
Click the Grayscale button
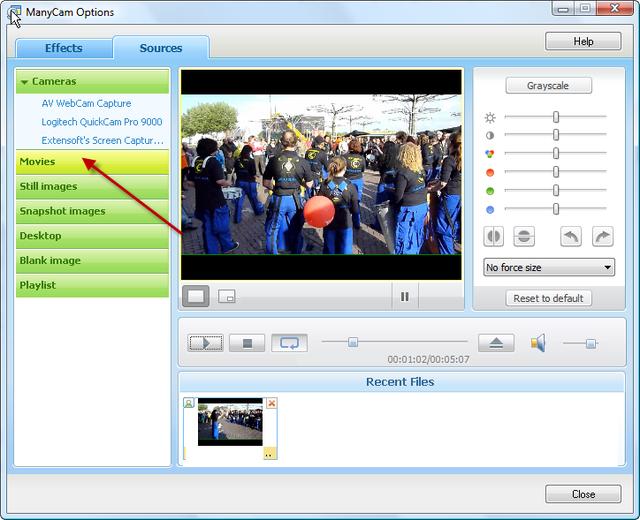(548, 86)
